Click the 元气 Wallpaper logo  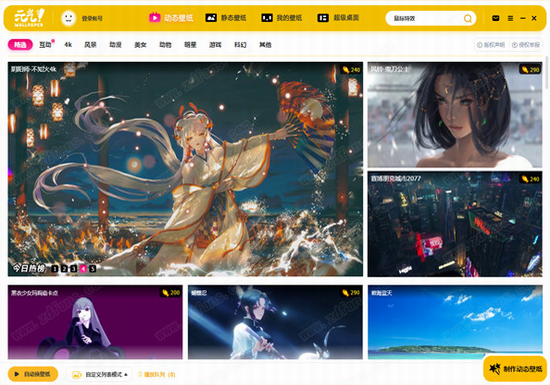pyautogui.click(x=29, y=18)
